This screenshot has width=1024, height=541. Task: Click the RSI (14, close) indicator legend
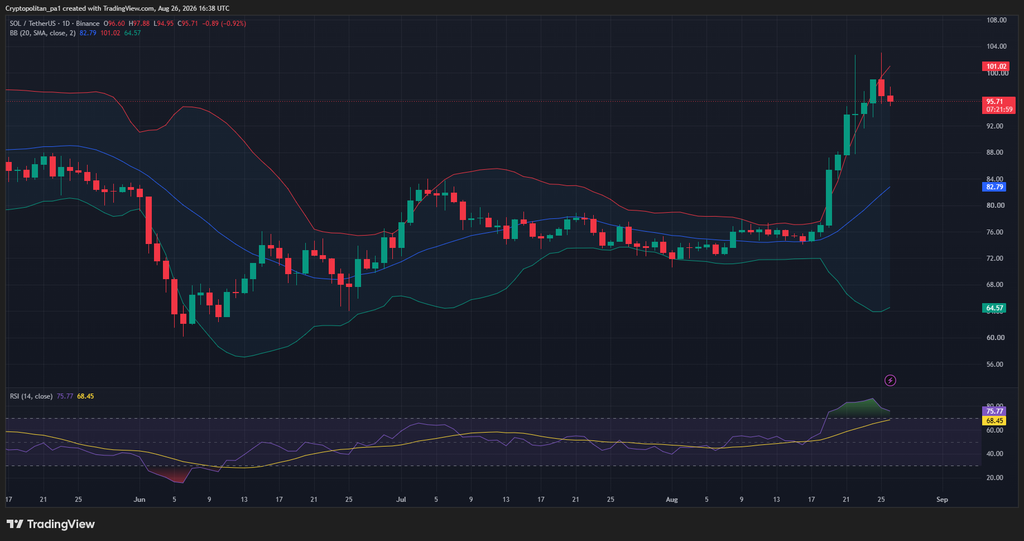tap(31, 396)
